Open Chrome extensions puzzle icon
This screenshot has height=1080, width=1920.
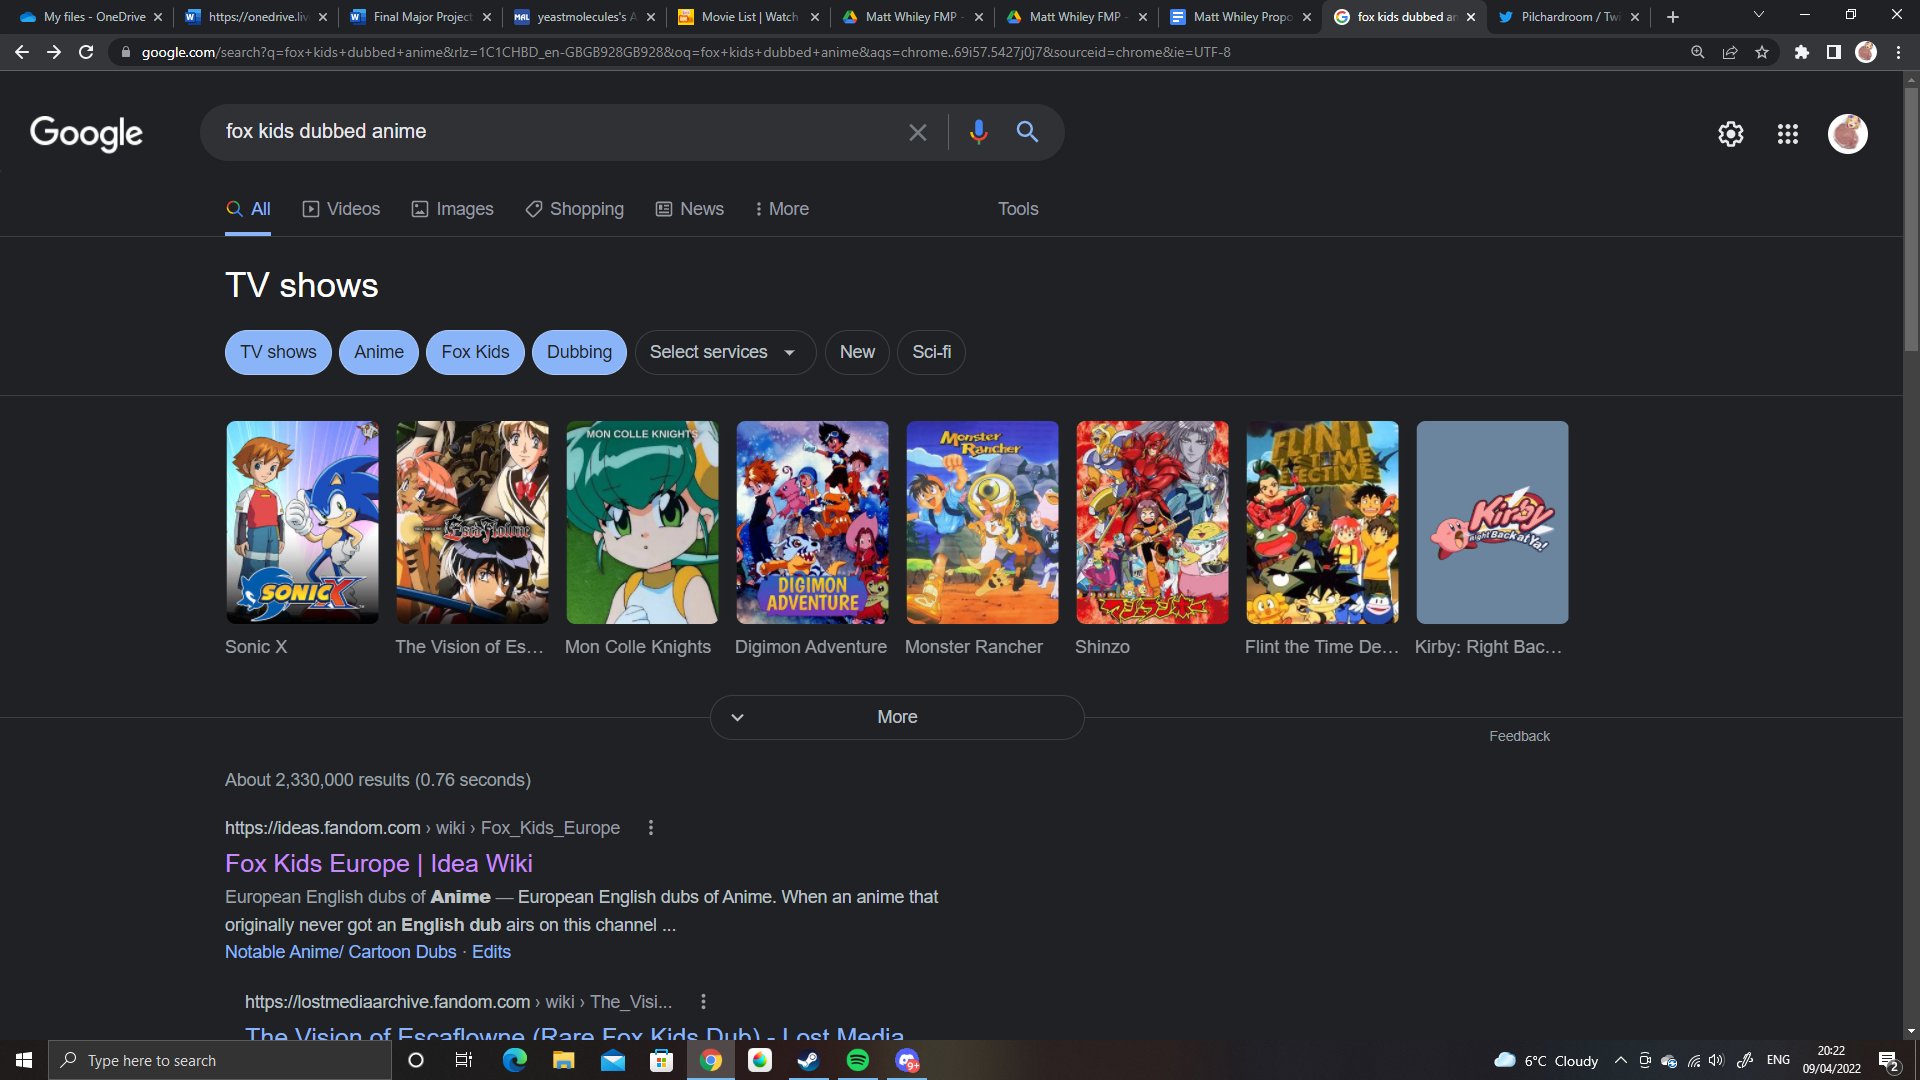coord(1801,52)
